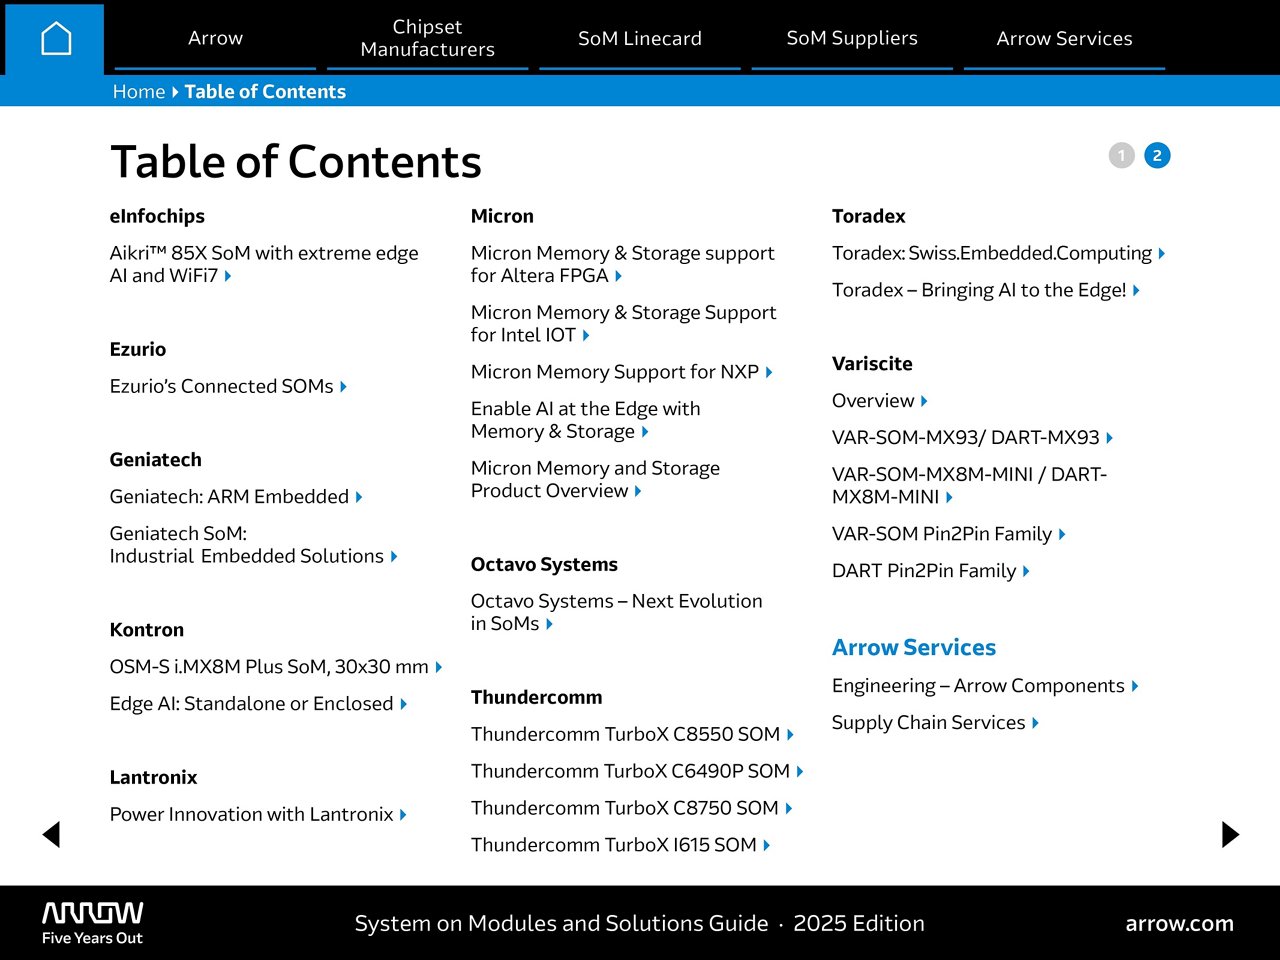The width and height of the screenshot is (1280, 960).
Task: Open Ezurio's Connected SOMs
Action: [228, 386]
